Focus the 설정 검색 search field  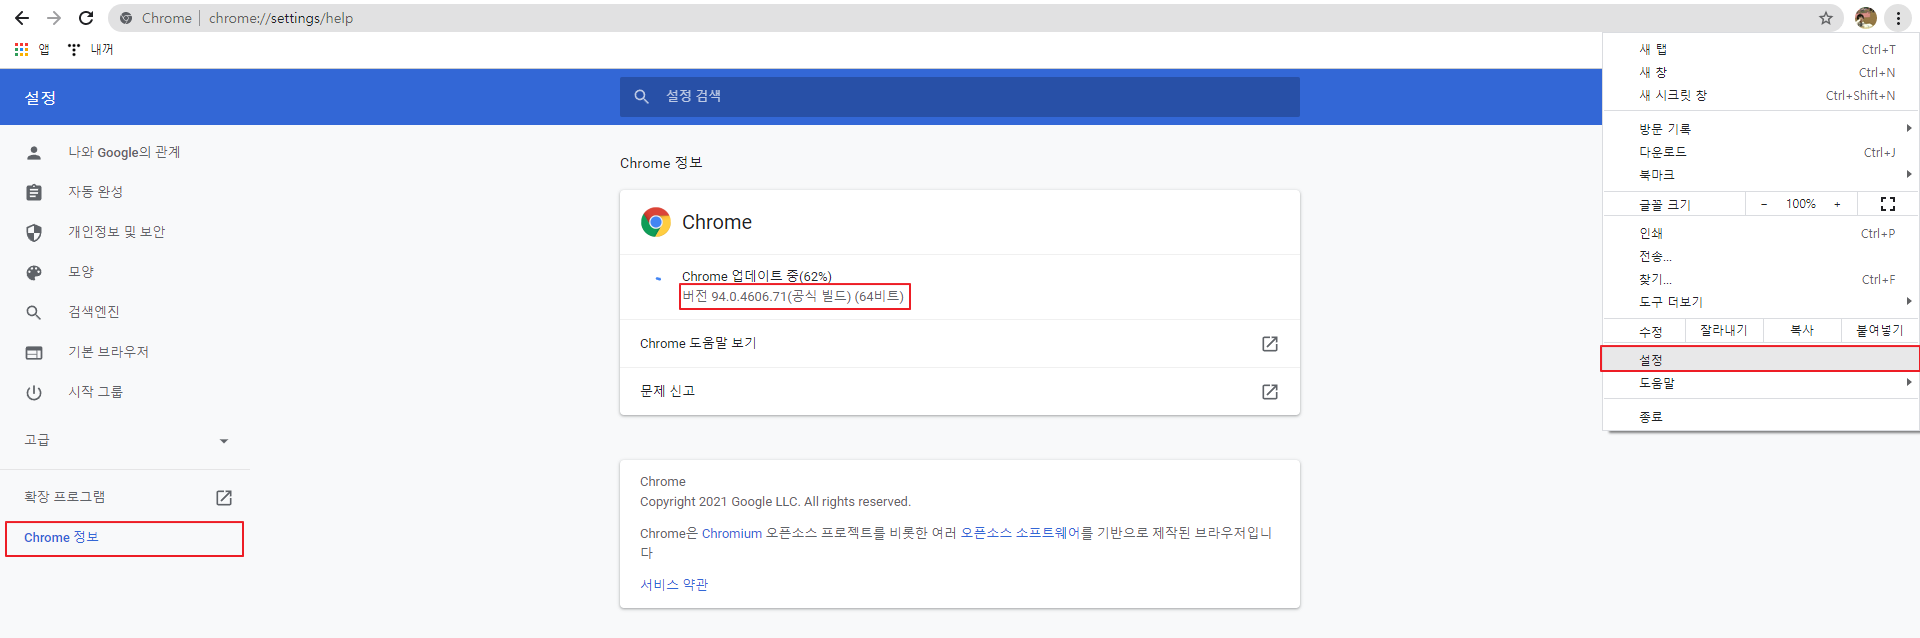[960, 97]
